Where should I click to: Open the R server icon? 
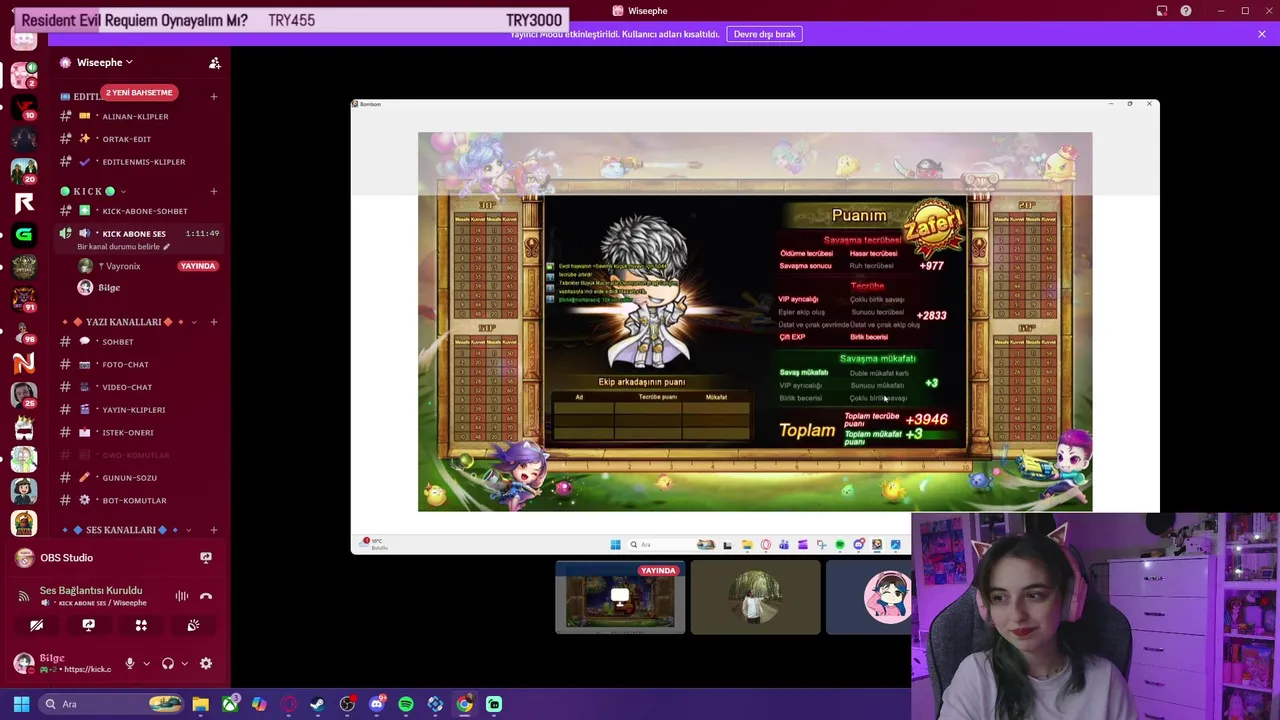pos(24,203)
